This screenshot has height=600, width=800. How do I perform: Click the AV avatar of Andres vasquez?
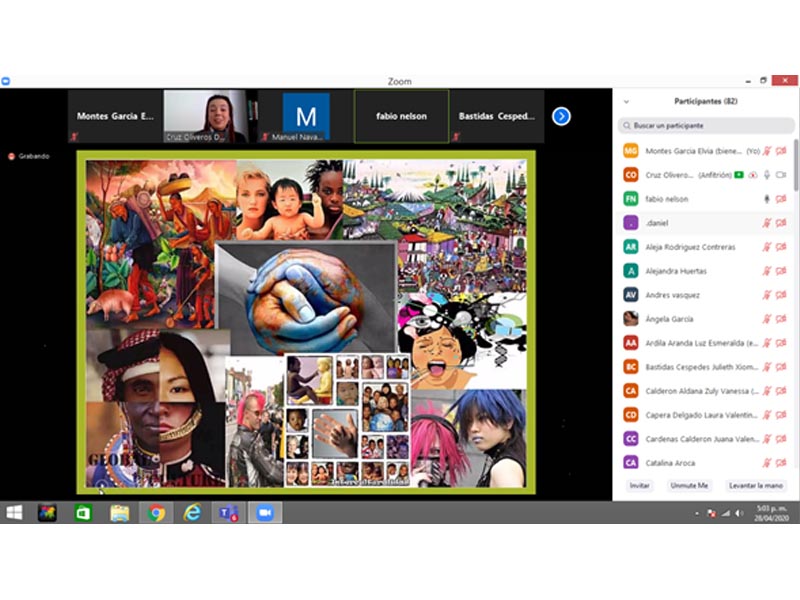(631, 295)
